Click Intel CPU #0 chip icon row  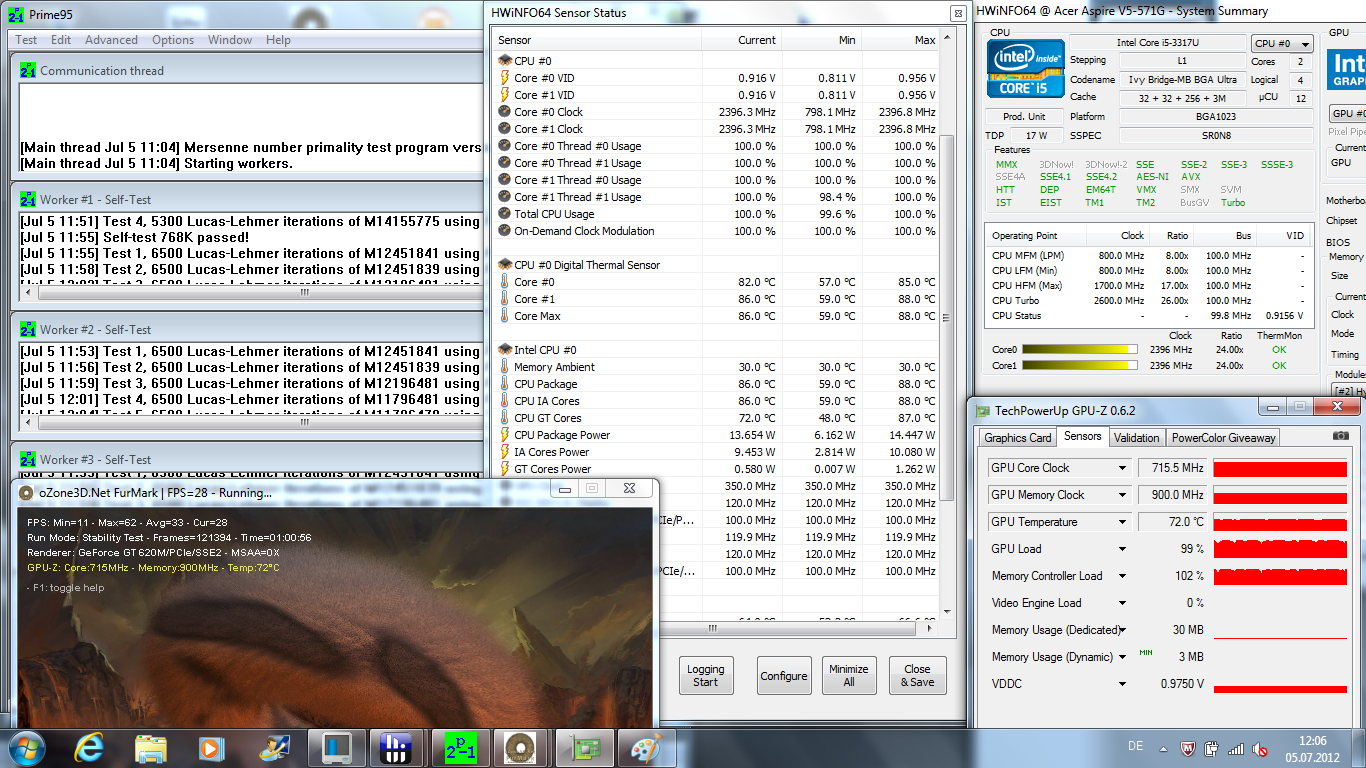click(x=505, y=350)
